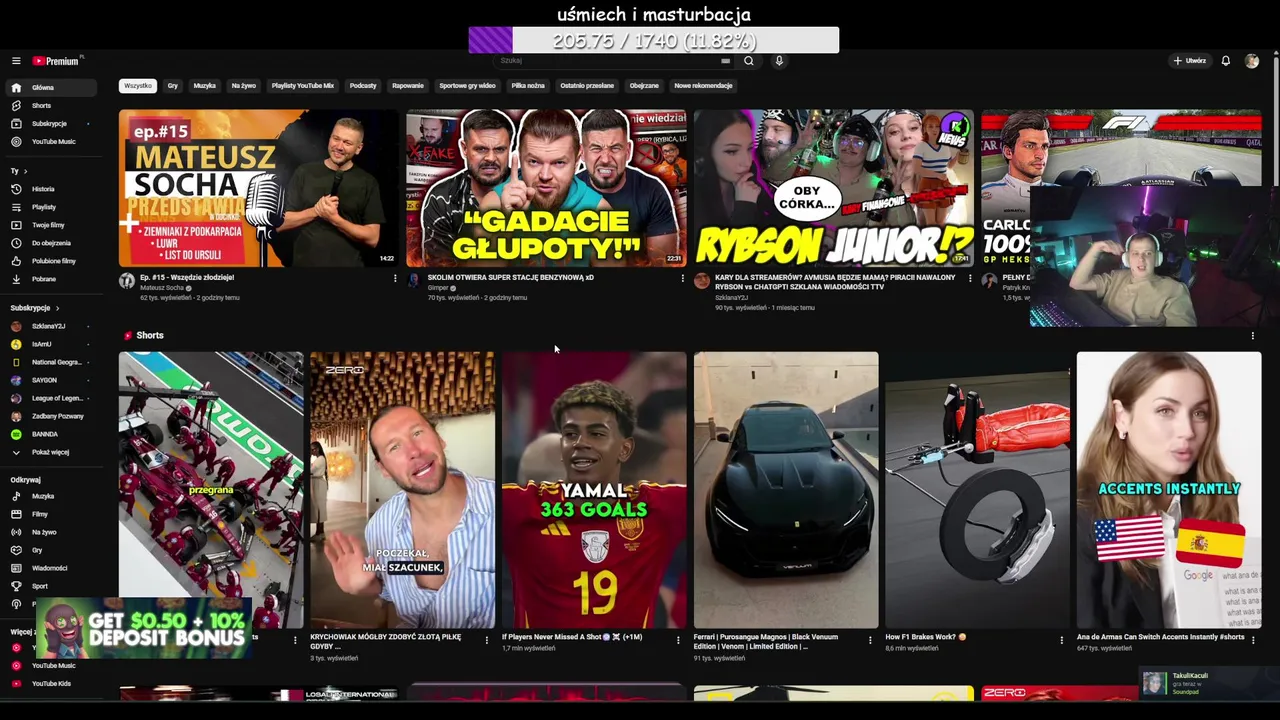
Task: Click the search magnifier button
Action: click(x=748, y=61)
